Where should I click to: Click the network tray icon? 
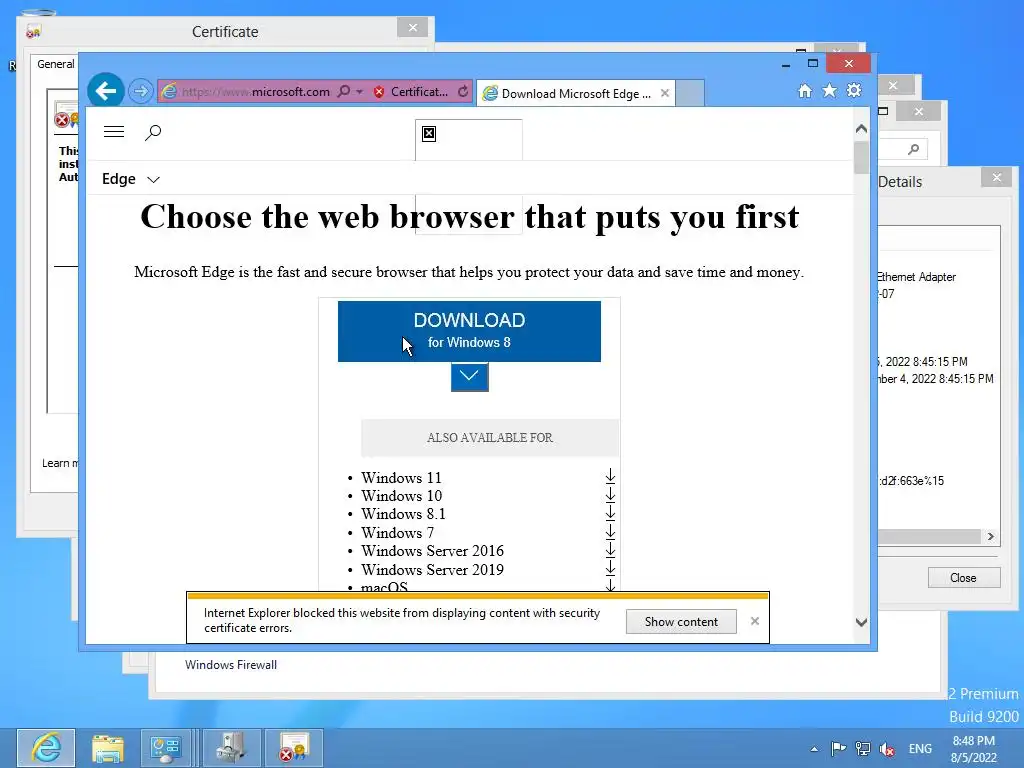click(x=863, y=748)
